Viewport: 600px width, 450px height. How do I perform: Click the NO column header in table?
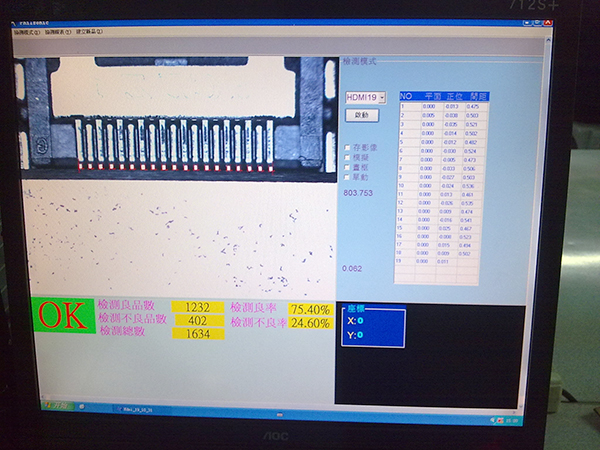pos(406,96)
